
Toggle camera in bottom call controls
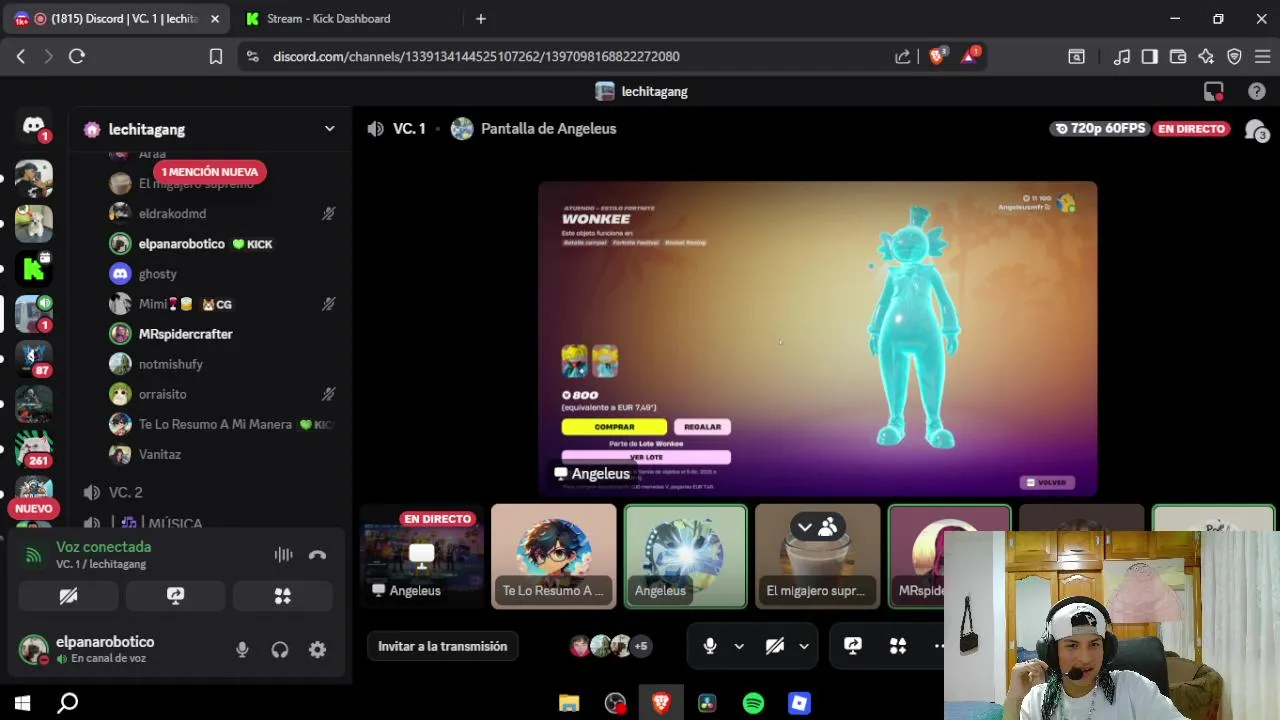coord(774,646)
